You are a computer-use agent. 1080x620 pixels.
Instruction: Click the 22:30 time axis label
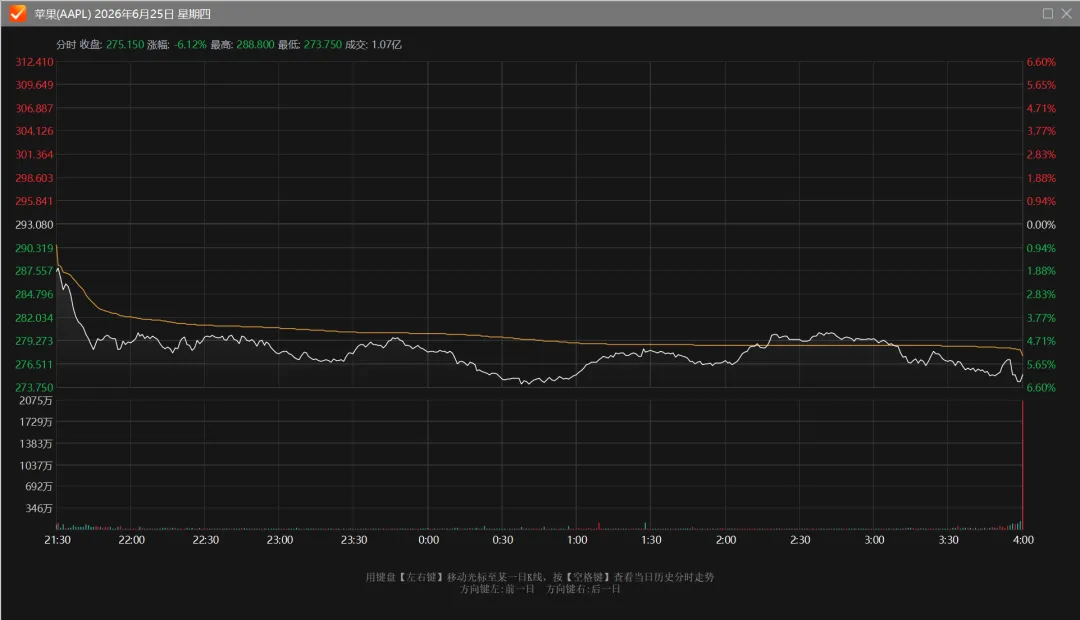point(206,540)
